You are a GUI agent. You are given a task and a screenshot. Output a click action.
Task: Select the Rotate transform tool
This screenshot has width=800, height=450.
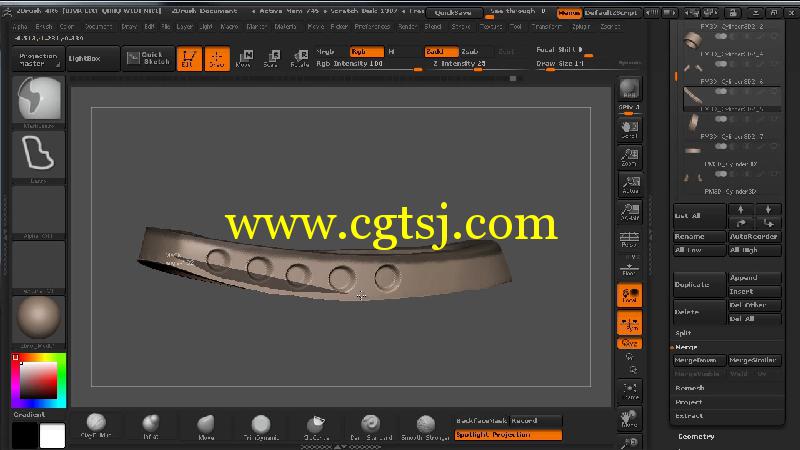coord(299,58)
